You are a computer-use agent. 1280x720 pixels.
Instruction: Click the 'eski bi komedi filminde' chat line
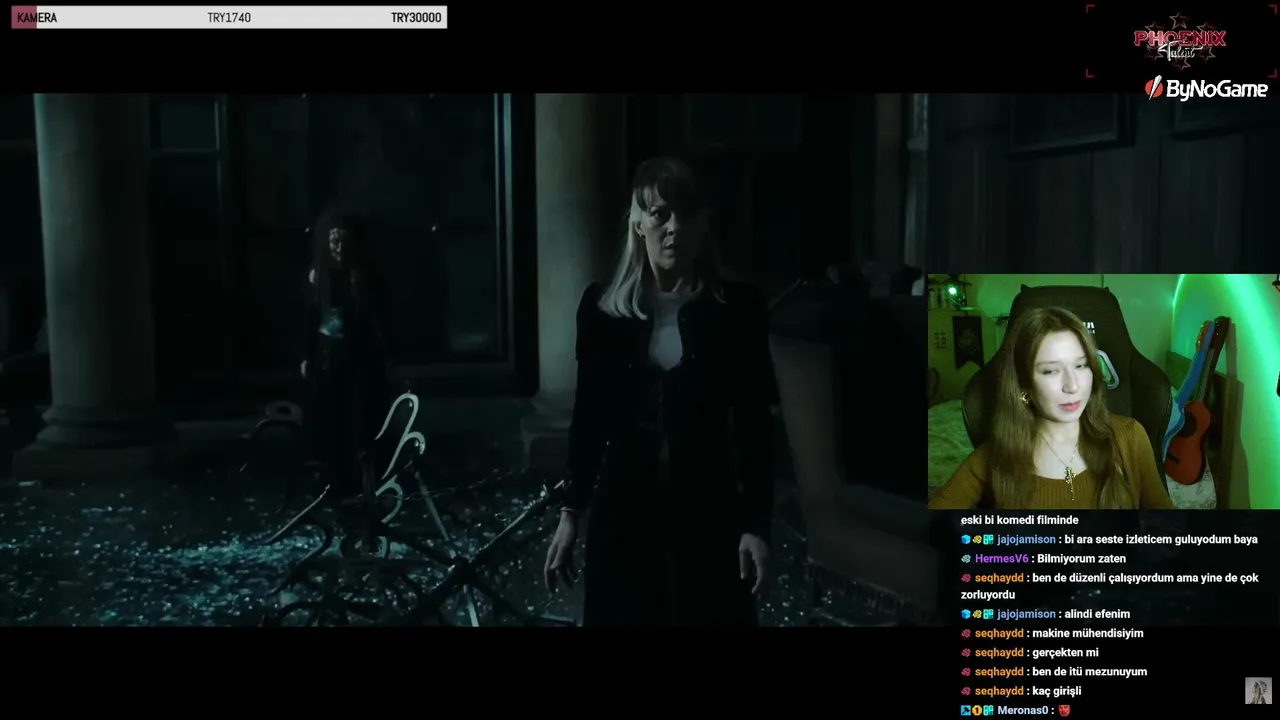pos(1019,520)
